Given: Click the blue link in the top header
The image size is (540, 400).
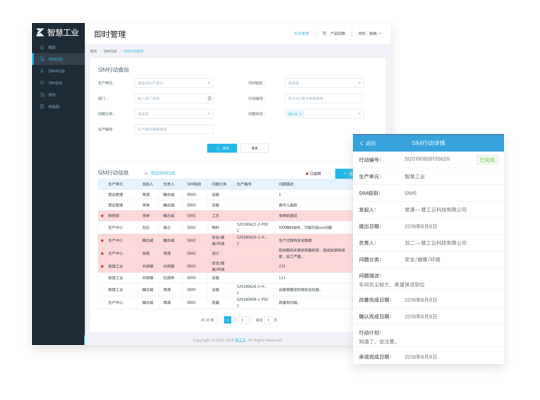Looking at the screenshot, I should 301,33.
